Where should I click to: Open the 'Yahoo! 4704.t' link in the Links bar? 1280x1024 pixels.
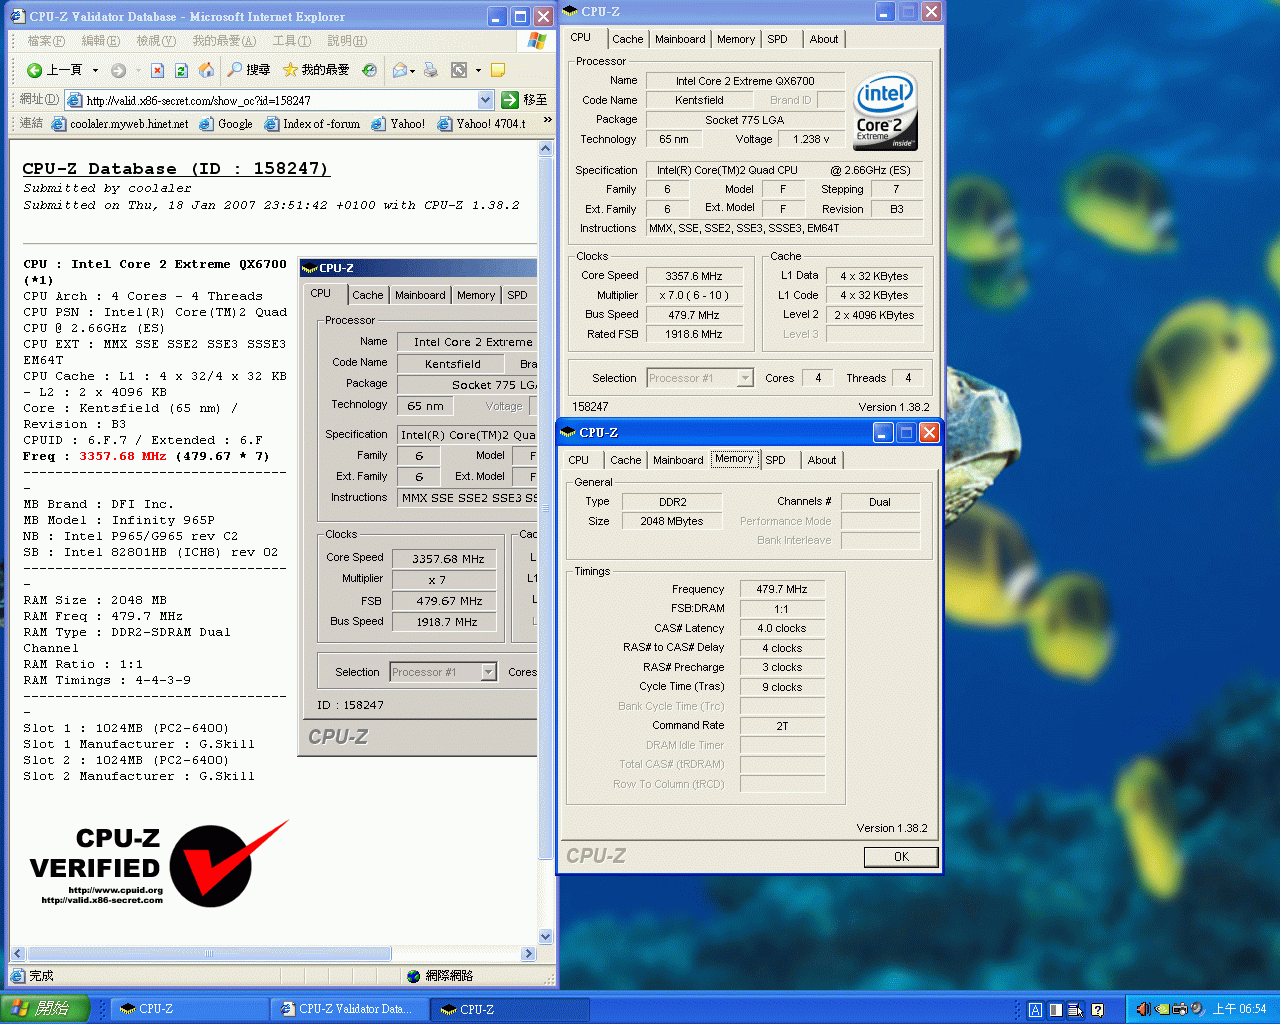482,124
